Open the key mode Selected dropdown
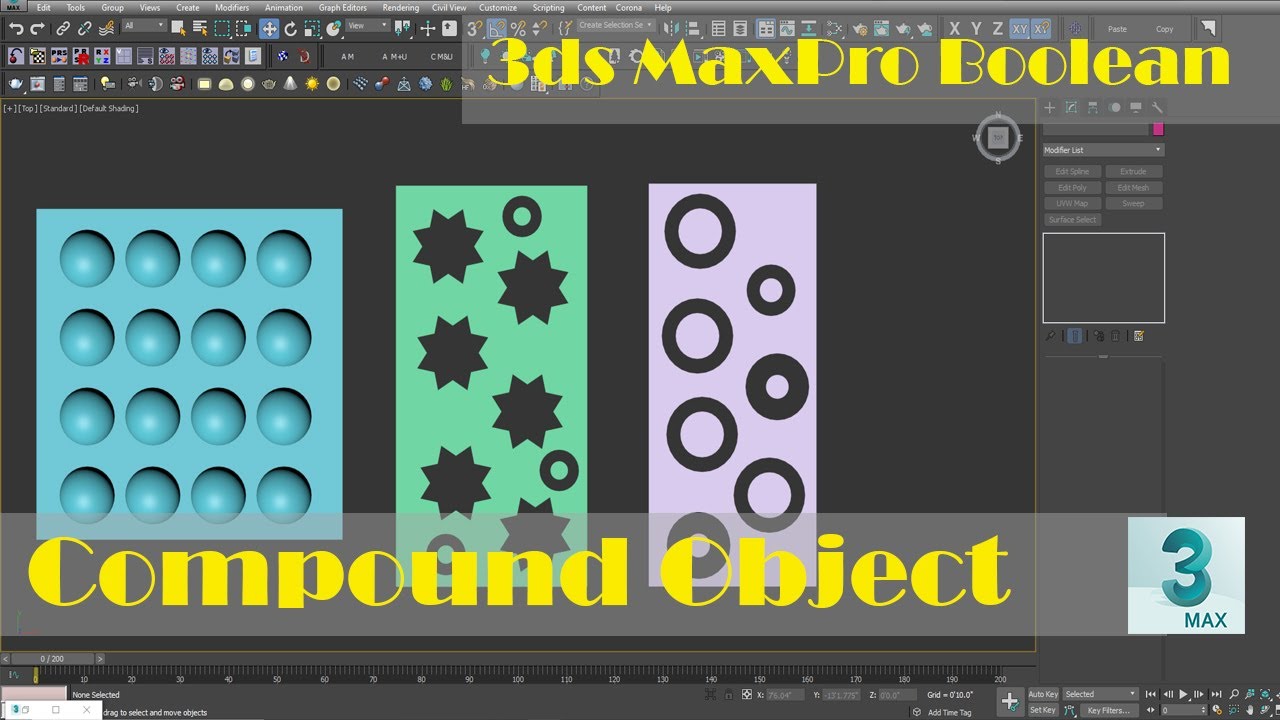The height and width of the screenshot is (720, 1280). (1101, 694)
